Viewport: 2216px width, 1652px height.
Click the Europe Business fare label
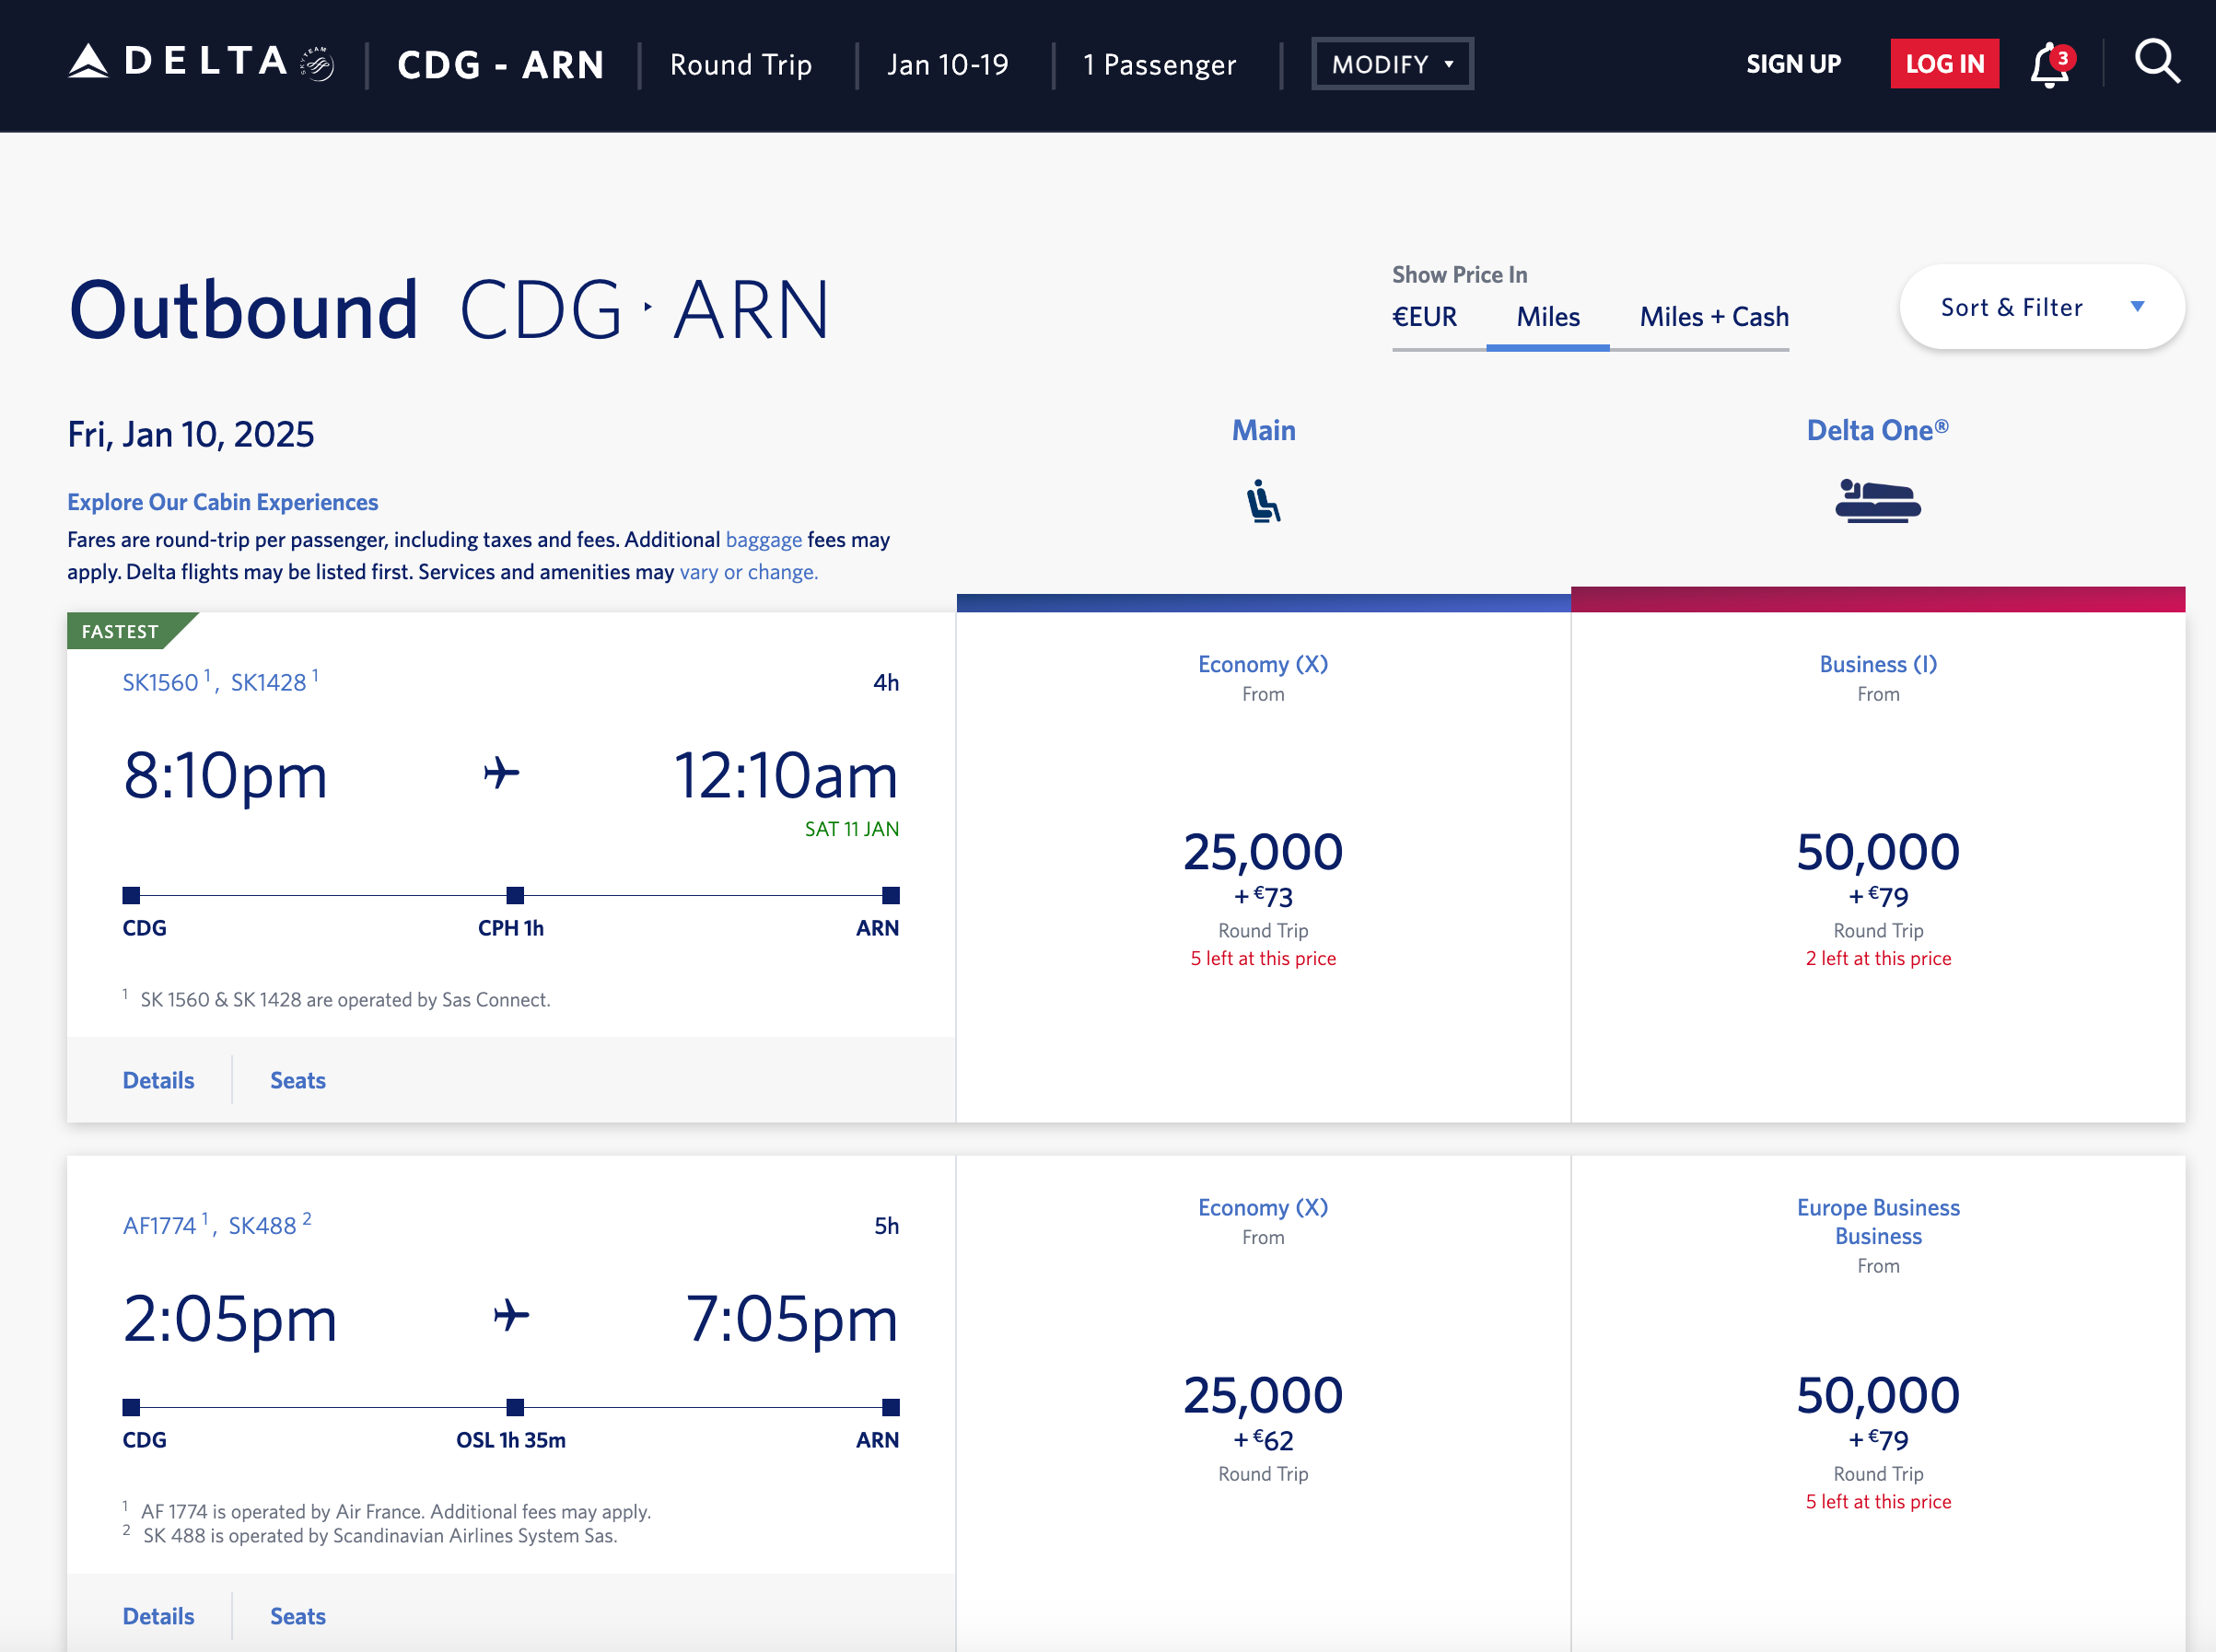[x=1877, y=1222]
